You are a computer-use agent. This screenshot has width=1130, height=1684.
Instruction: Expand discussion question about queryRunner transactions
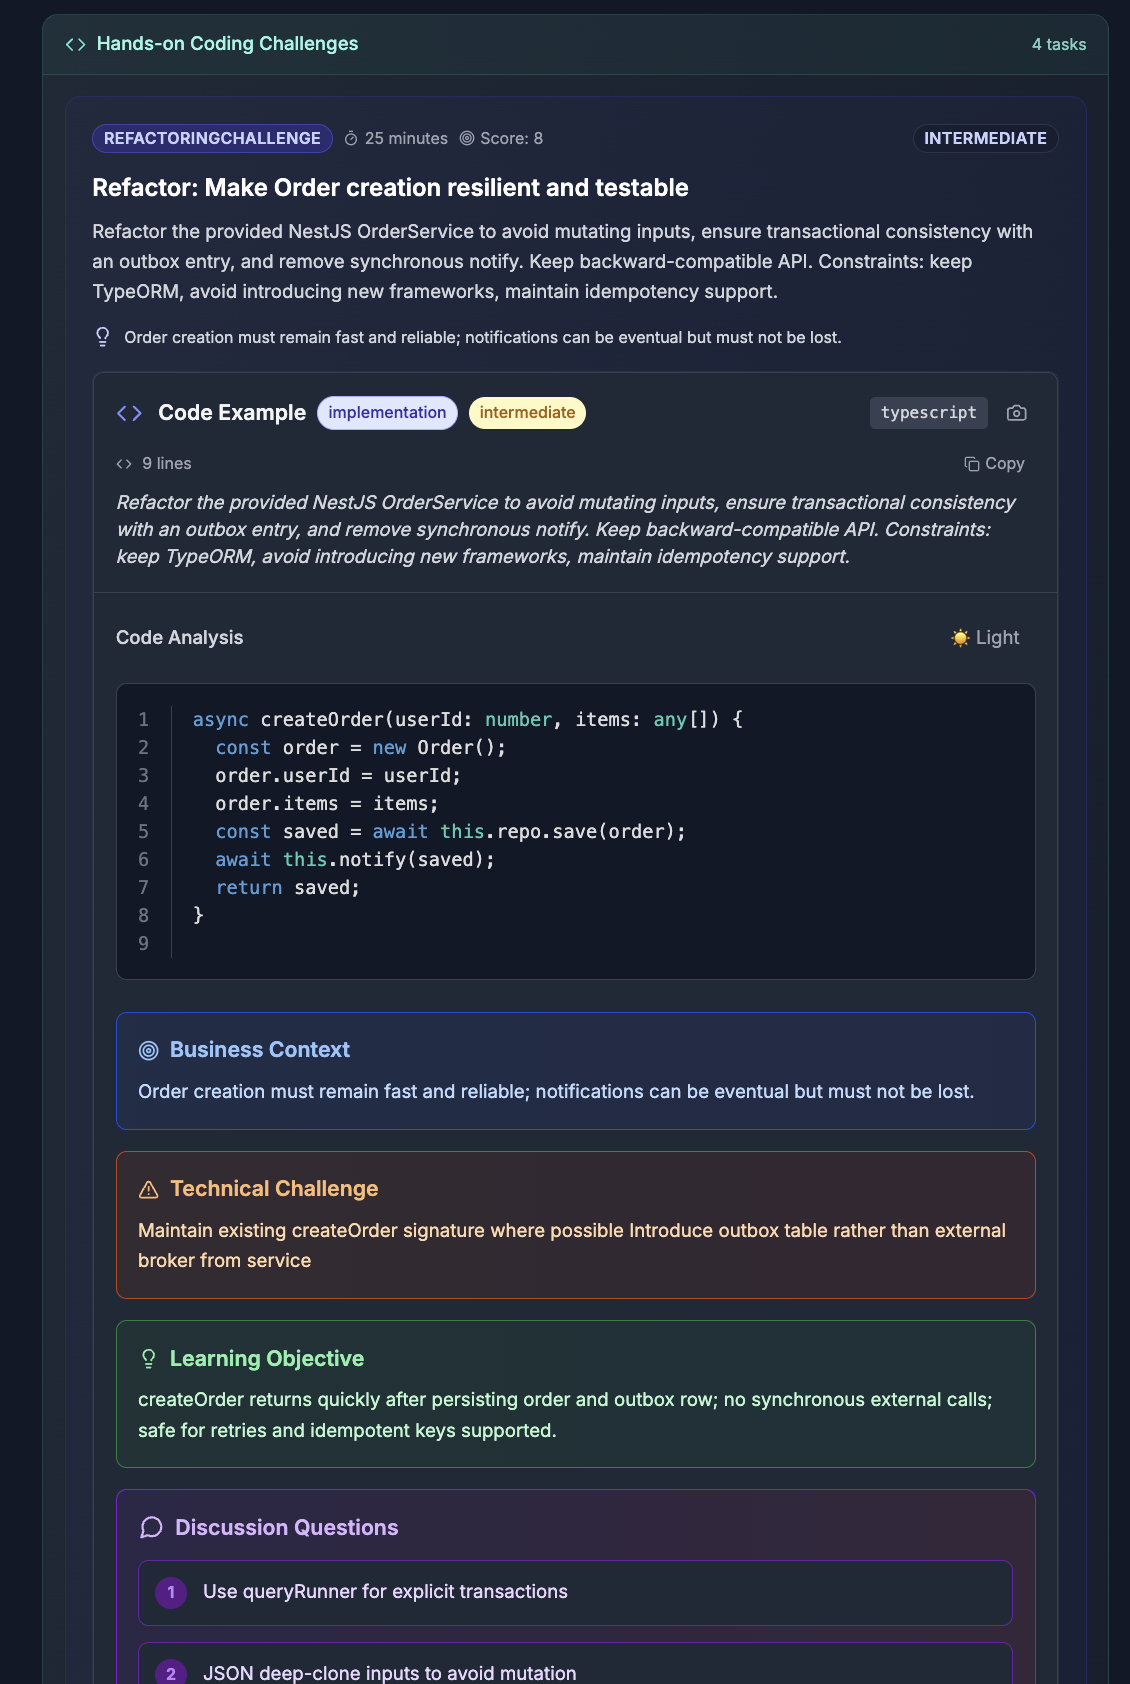click(x=576, y=1592)
